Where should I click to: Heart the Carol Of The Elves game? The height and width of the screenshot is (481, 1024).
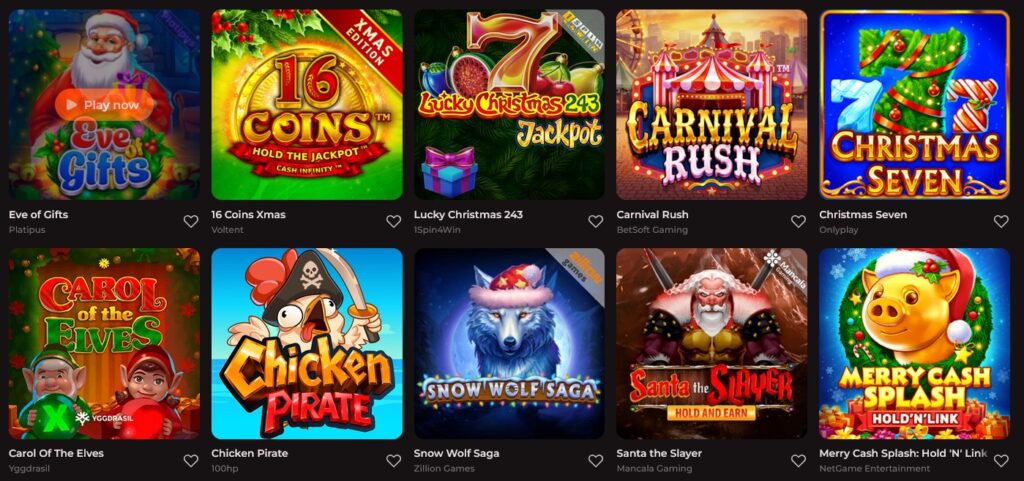click(x=191, y=461)
